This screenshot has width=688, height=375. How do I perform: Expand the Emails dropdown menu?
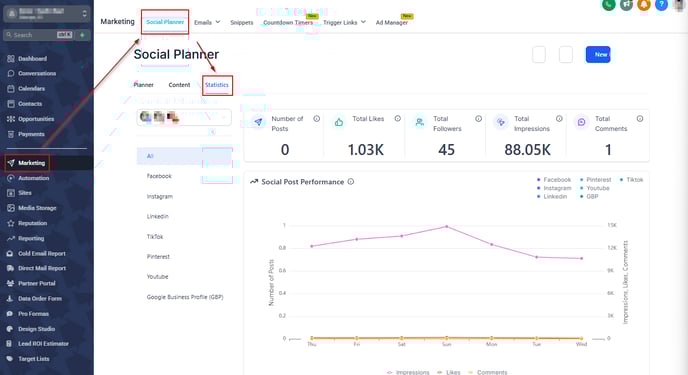coord(207,22)
